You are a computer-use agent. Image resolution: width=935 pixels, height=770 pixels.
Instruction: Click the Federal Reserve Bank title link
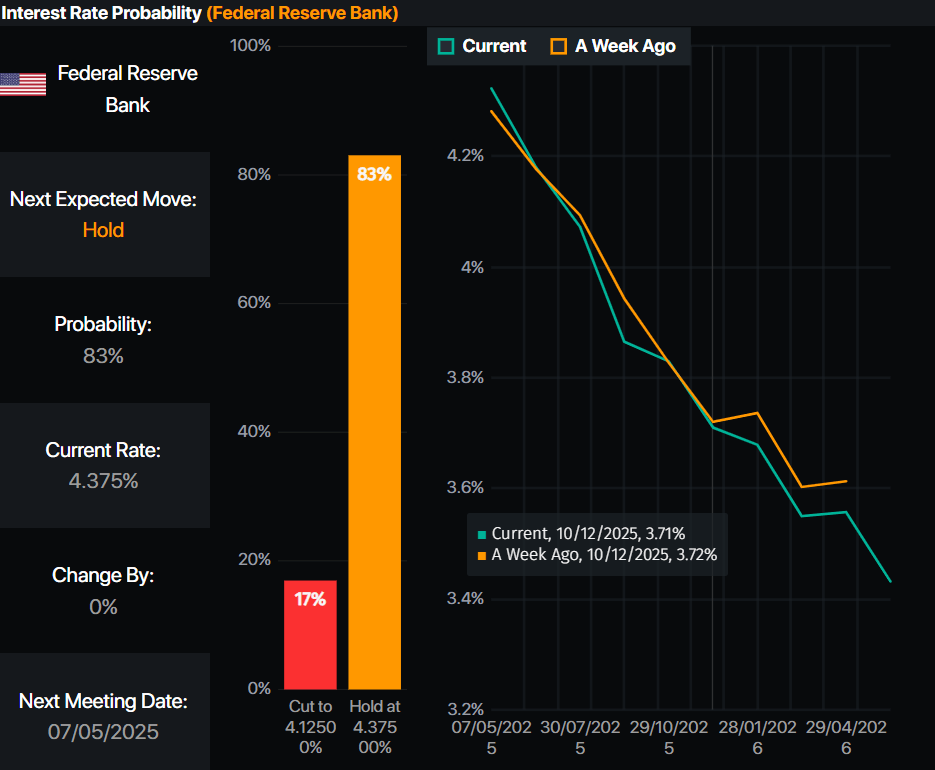[x=302, y=13]
